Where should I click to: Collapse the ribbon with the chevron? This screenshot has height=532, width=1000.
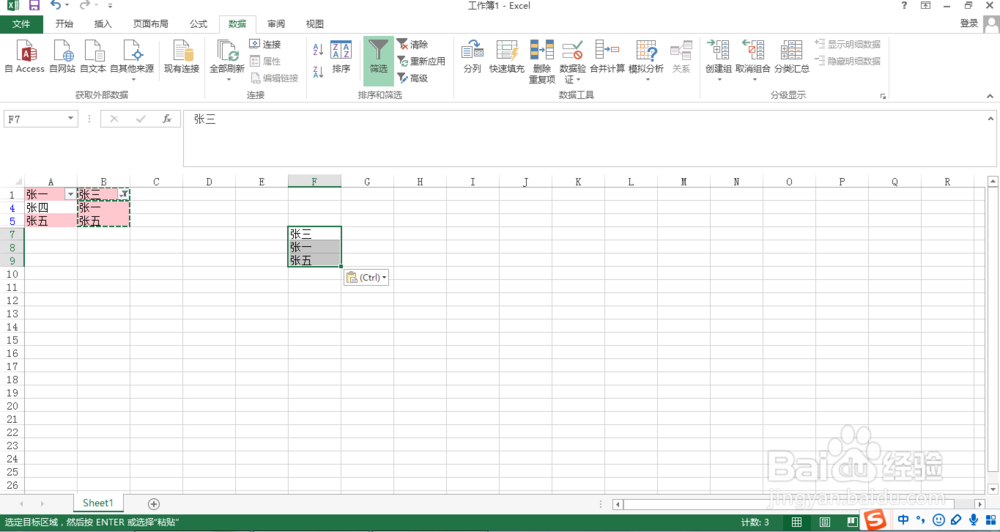tap(990, 96)
